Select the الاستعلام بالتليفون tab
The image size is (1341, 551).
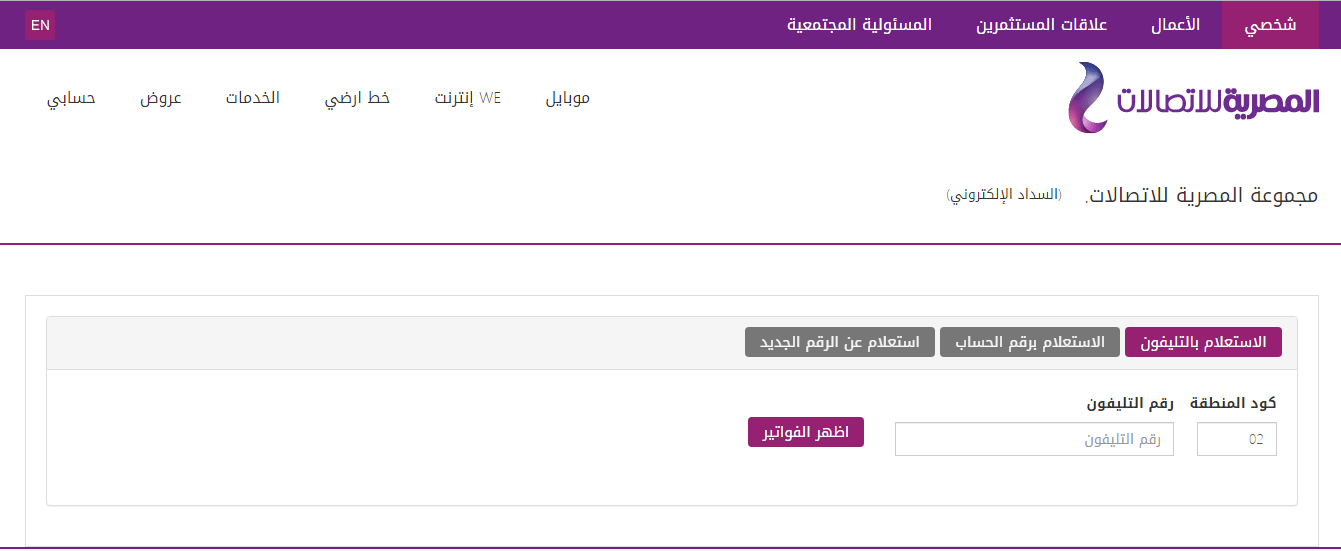1203,342
